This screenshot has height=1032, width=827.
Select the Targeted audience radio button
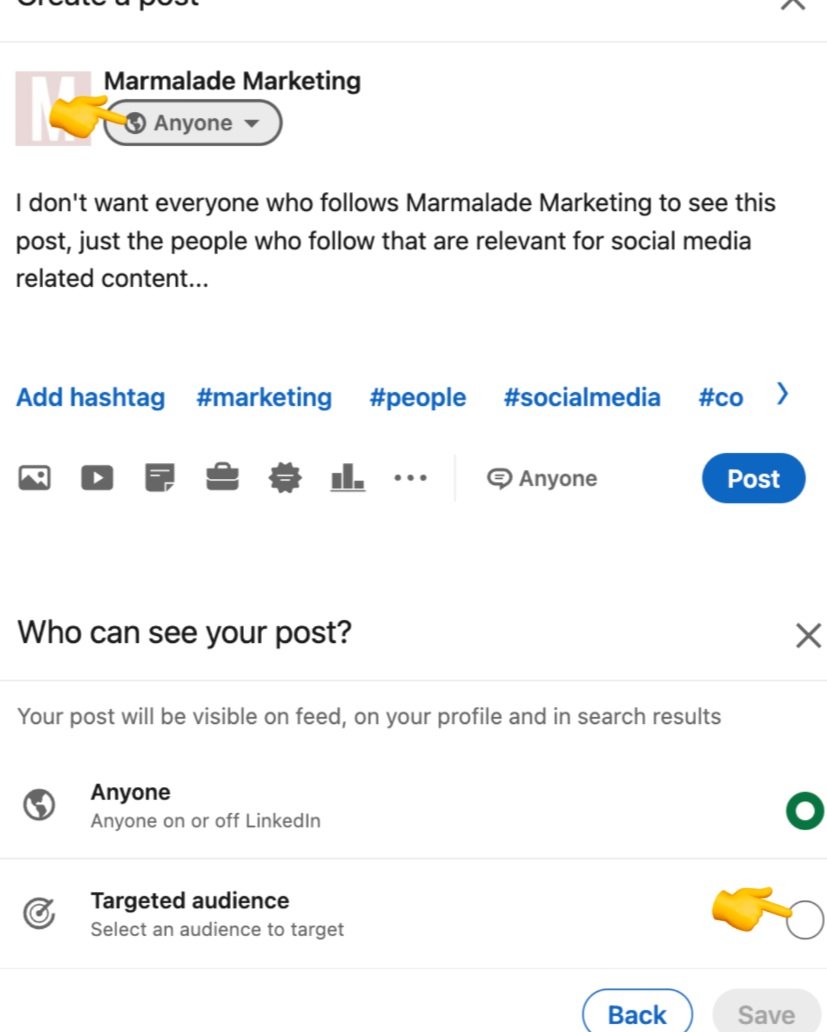point(805,919)
